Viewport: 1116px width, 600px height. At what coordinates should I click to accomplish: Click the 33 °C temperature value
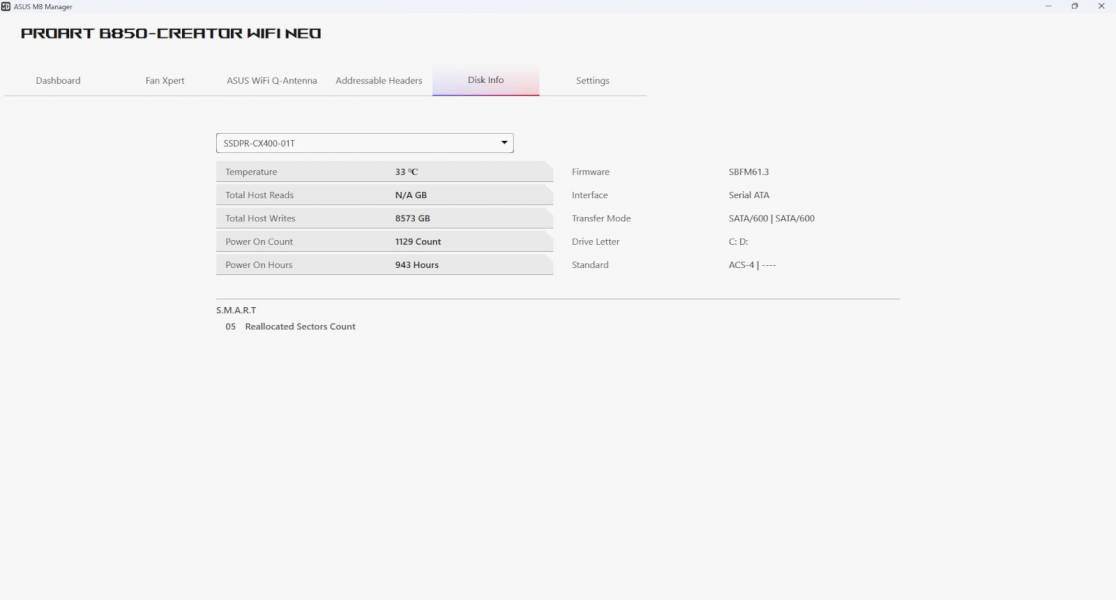click(x=406, y=172)
